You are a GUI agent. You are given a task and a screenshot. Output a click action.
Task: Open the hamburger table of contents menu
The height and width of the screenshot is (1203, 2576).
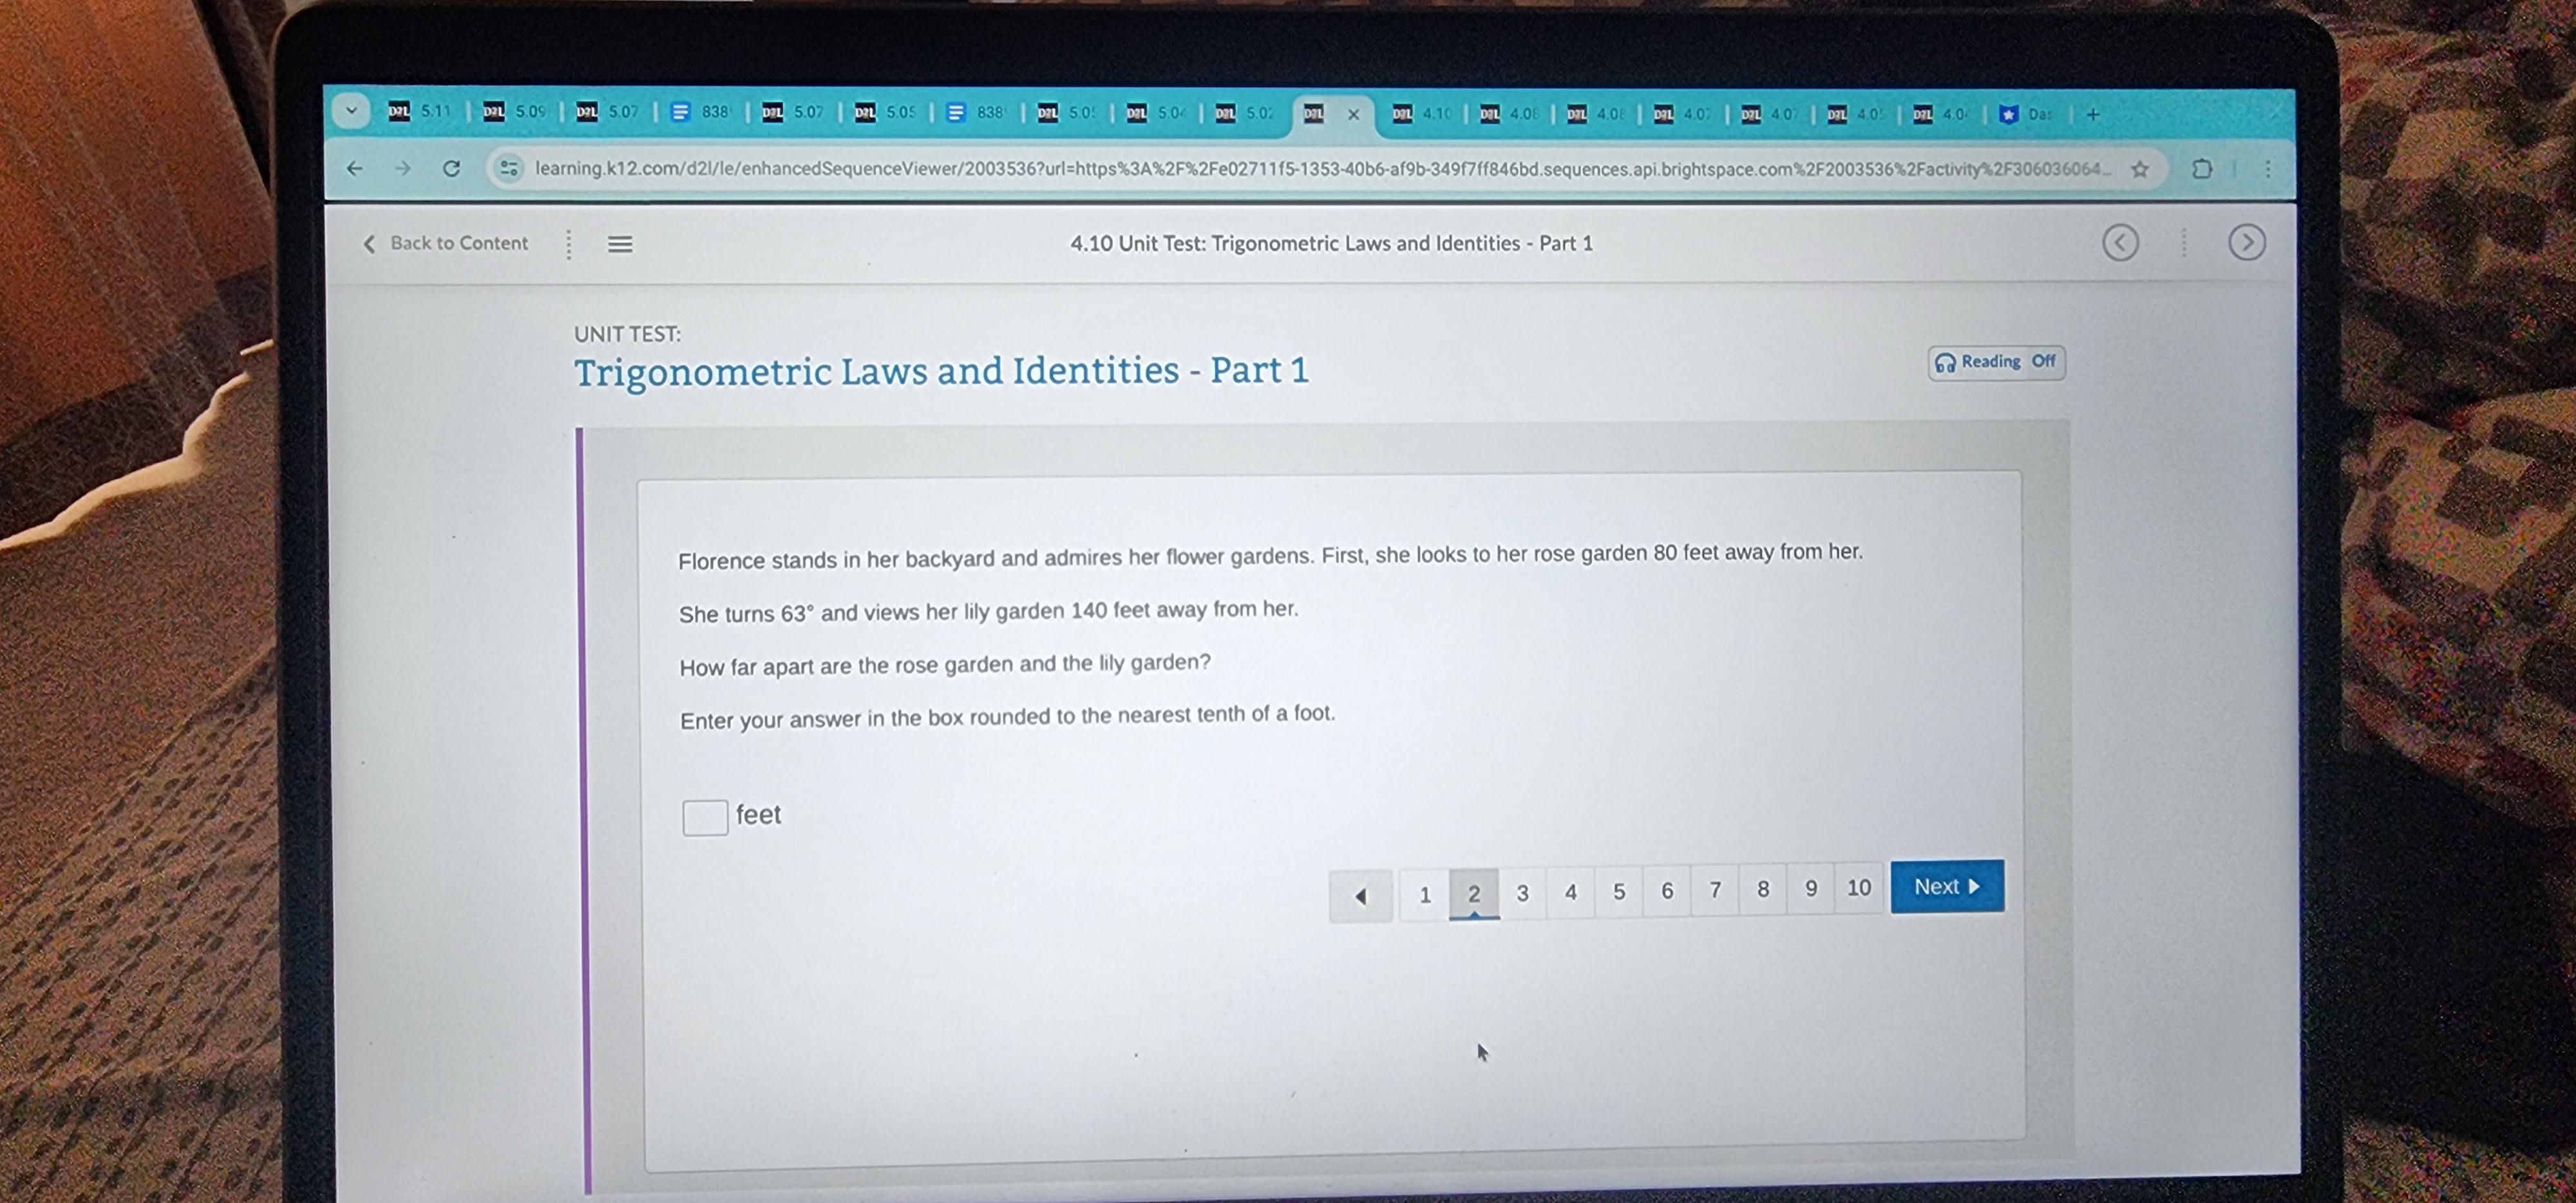coord(620,244)
